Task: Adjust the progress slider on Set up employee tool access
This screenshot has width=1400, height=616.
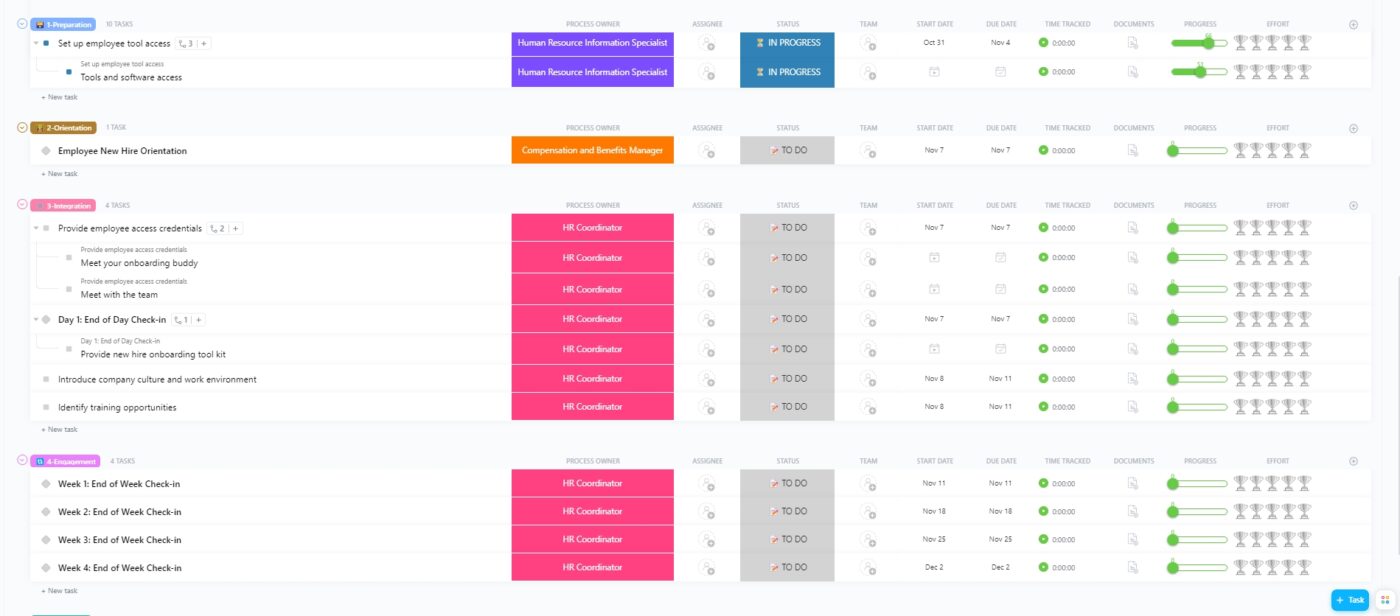Action: coord(1209,43)
